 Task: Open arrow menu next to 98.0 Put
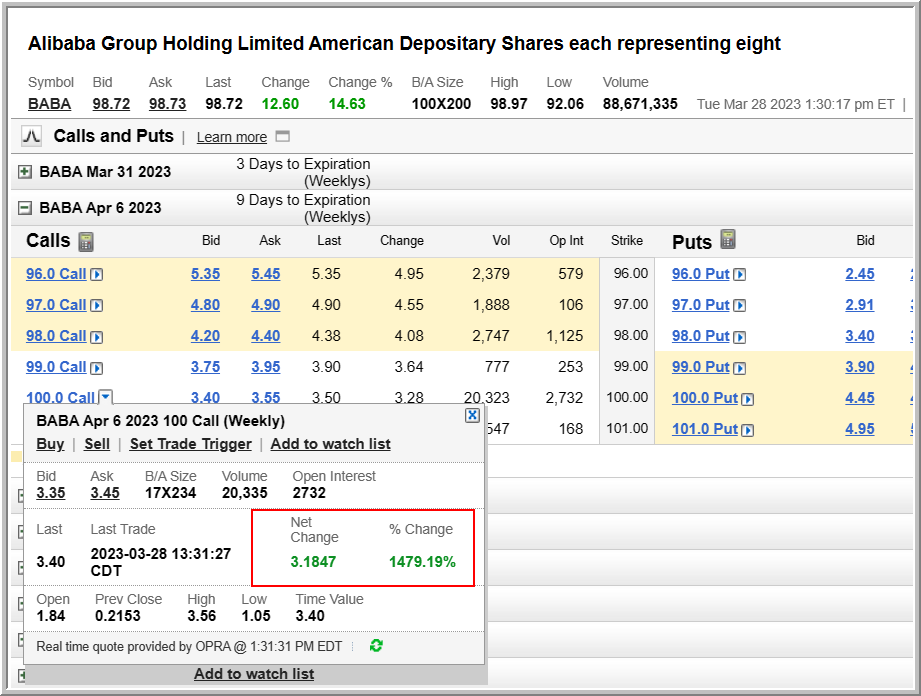740,337
